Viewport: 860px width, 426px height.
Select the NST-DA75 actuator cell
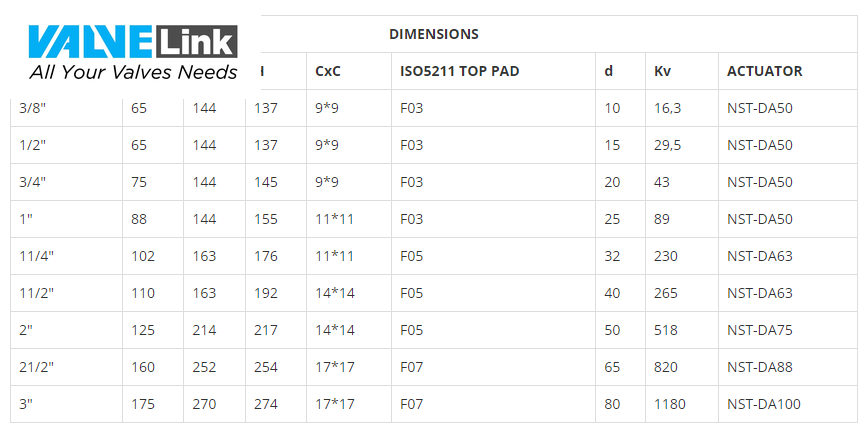pos(760,330)
